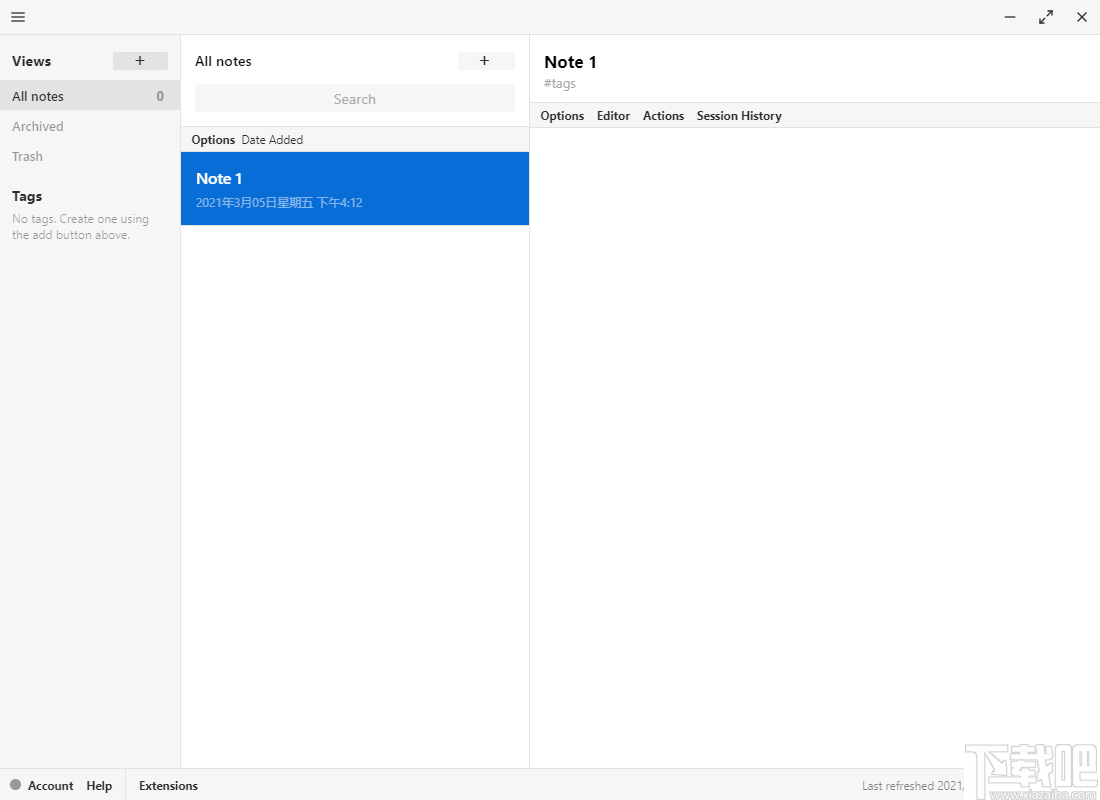The image size is (1100, 800).
Task: Select the All notes view
Action: click(90, 96)
